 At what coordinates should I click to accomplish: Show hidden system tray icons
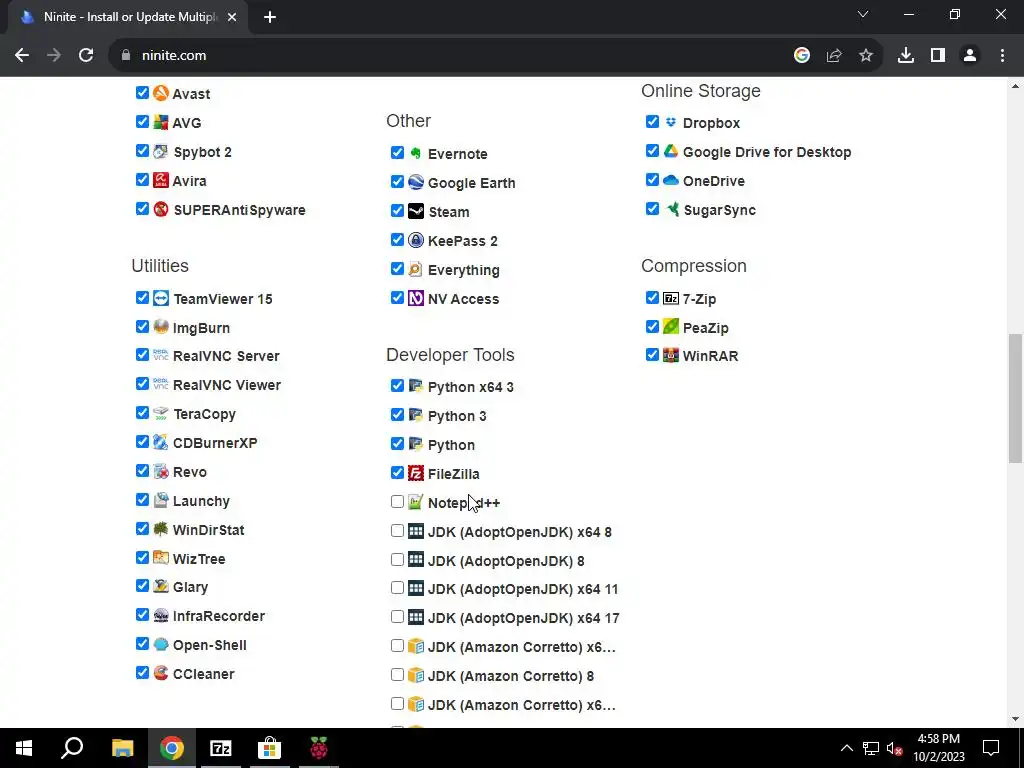pyautogui.click(x=846, y=748)
